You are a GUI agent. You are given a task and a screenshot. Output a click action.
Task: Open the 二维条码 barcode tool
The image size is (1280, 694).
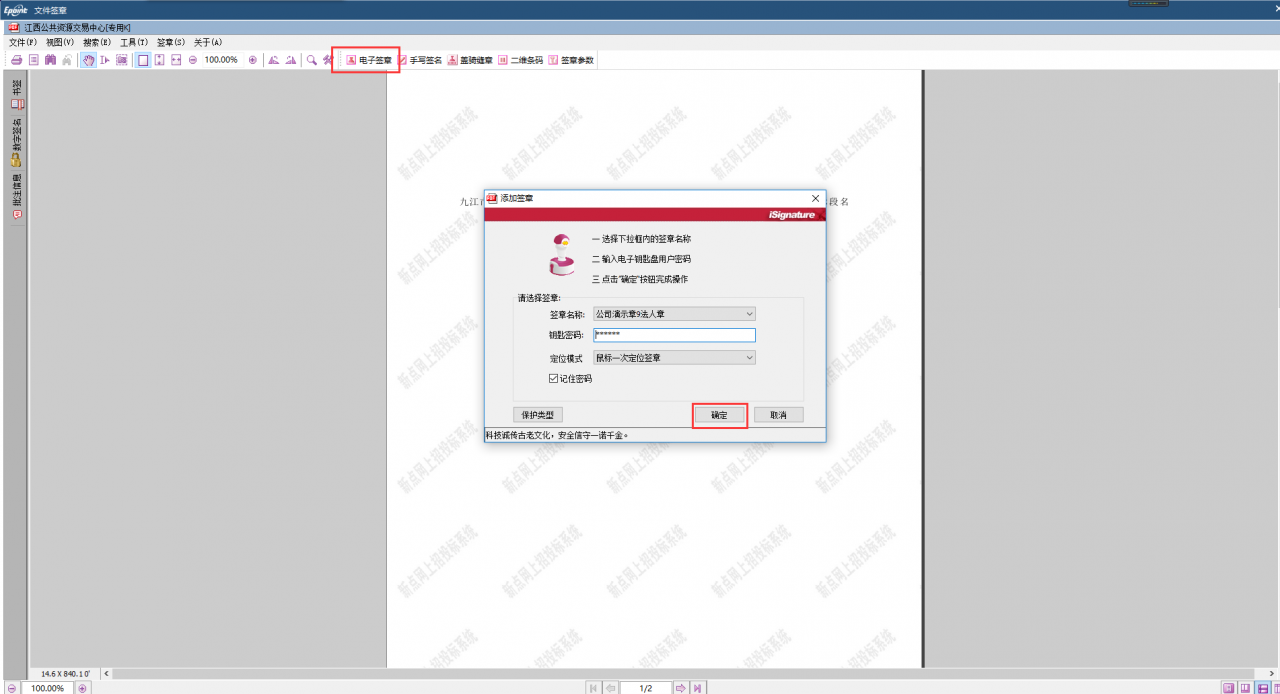tap(520, 60)
